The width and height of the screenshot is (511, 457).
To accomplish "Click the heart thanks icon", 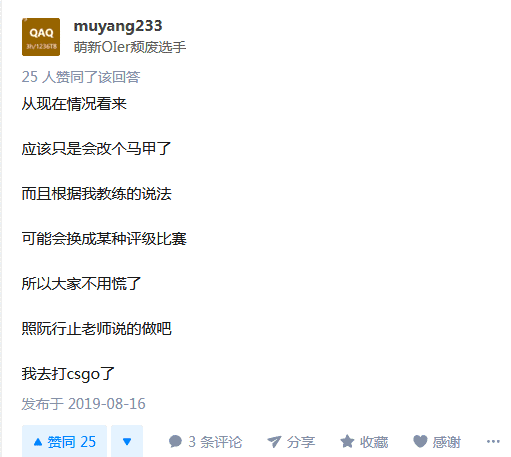I will click(420, 442).
